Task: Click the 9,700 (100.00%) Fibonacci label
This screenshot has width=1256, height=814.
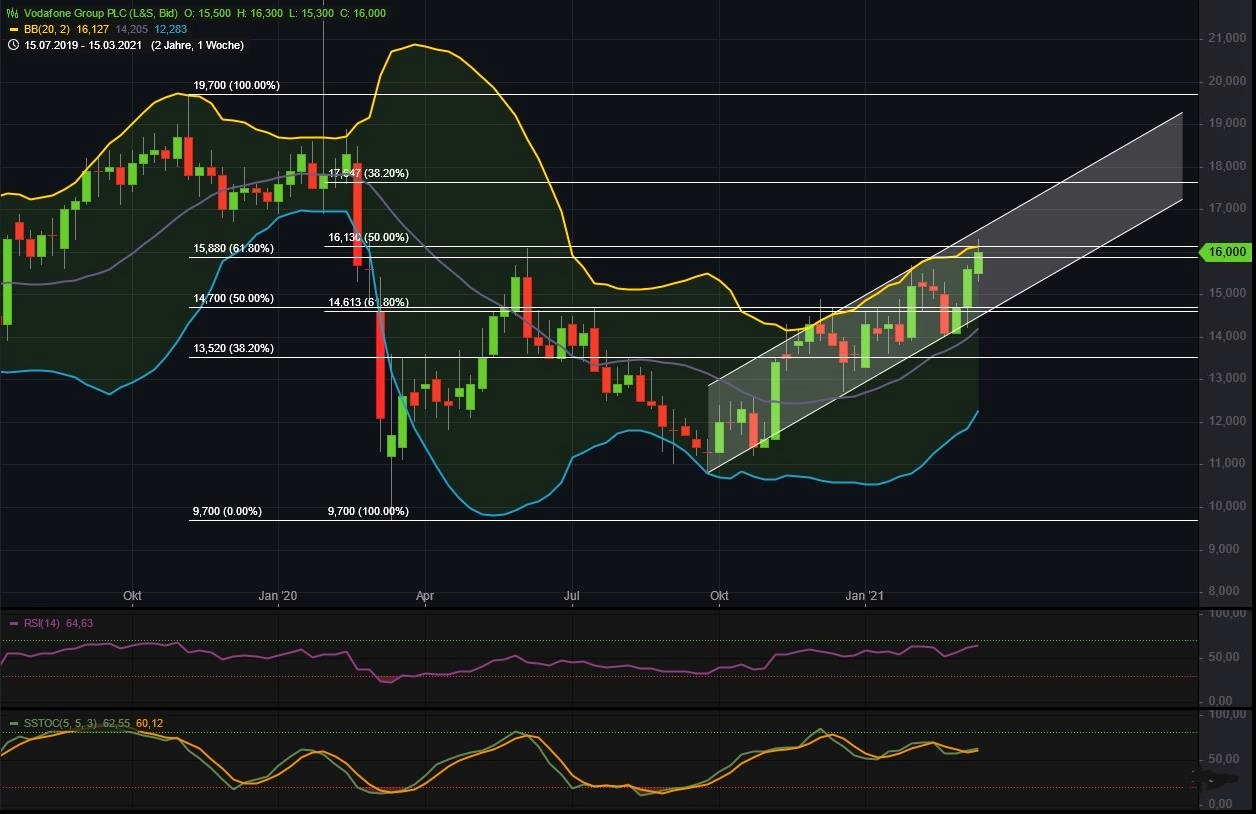Action: point(368,511)
